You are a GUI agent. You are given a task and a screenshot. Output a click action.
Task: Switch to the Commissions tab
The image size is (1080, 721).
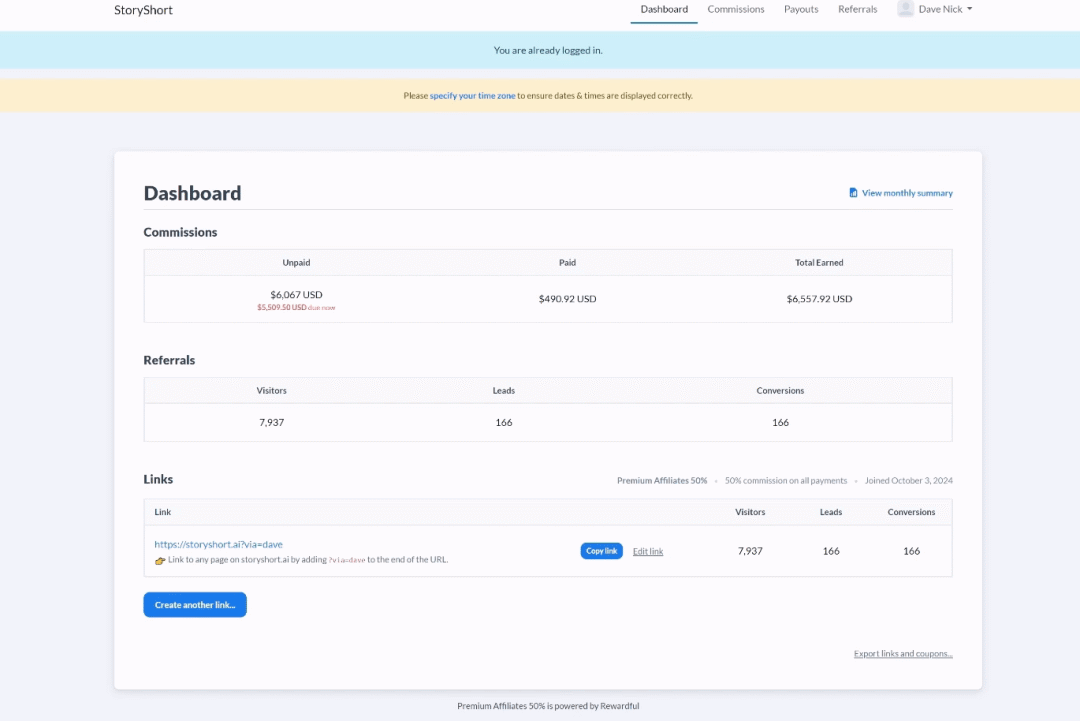pyautogui.click(x=736, y=9)
